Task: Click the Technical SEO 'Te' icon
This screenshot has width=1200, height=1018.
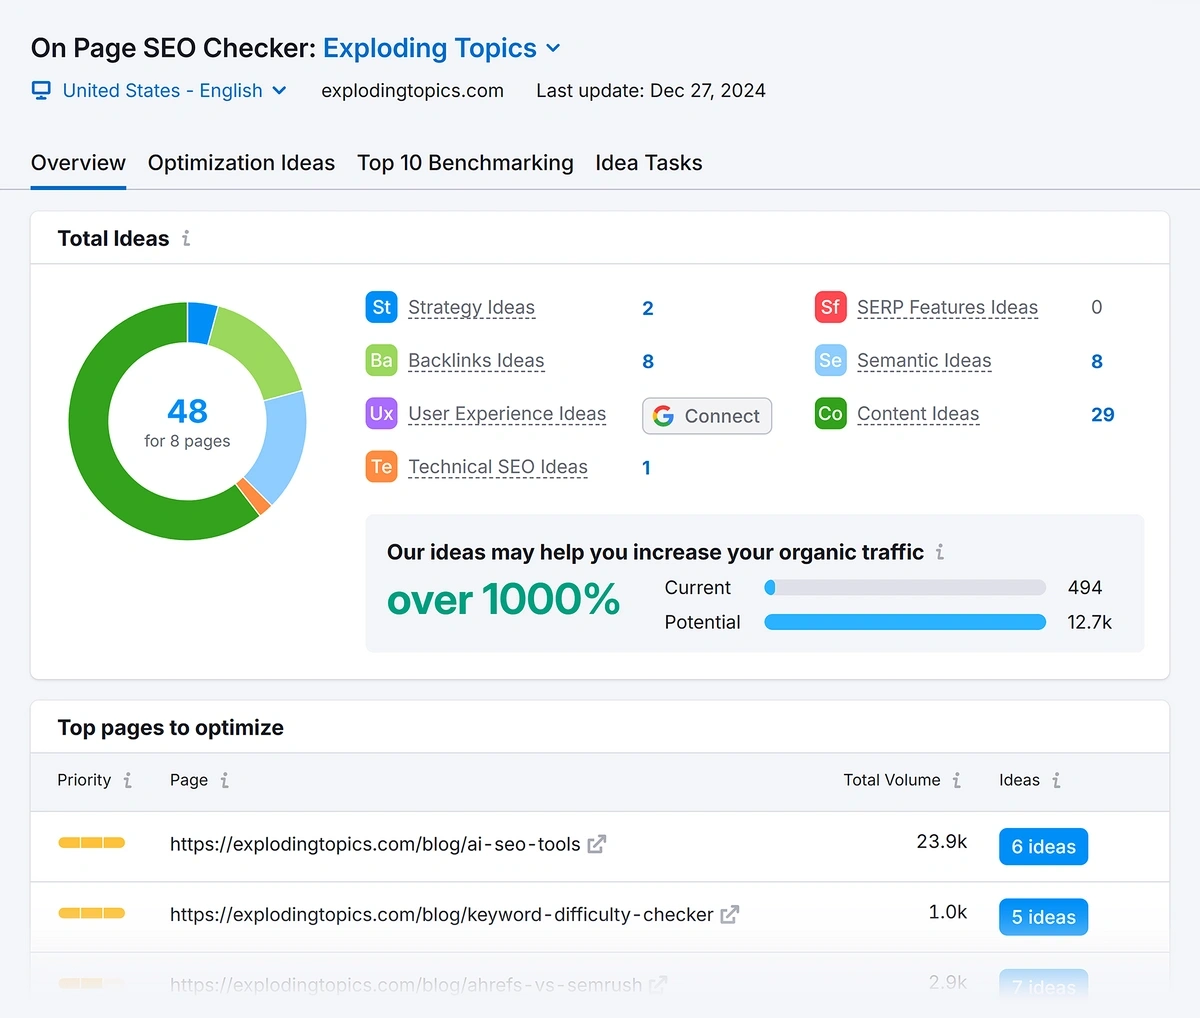Action: pos(382,466)
